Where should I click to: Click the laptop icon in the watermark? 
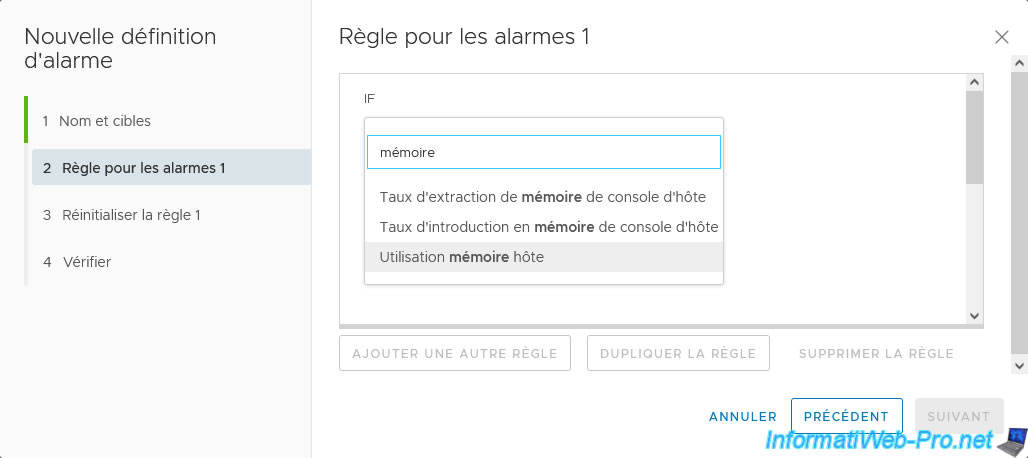tap(1012, 439)
